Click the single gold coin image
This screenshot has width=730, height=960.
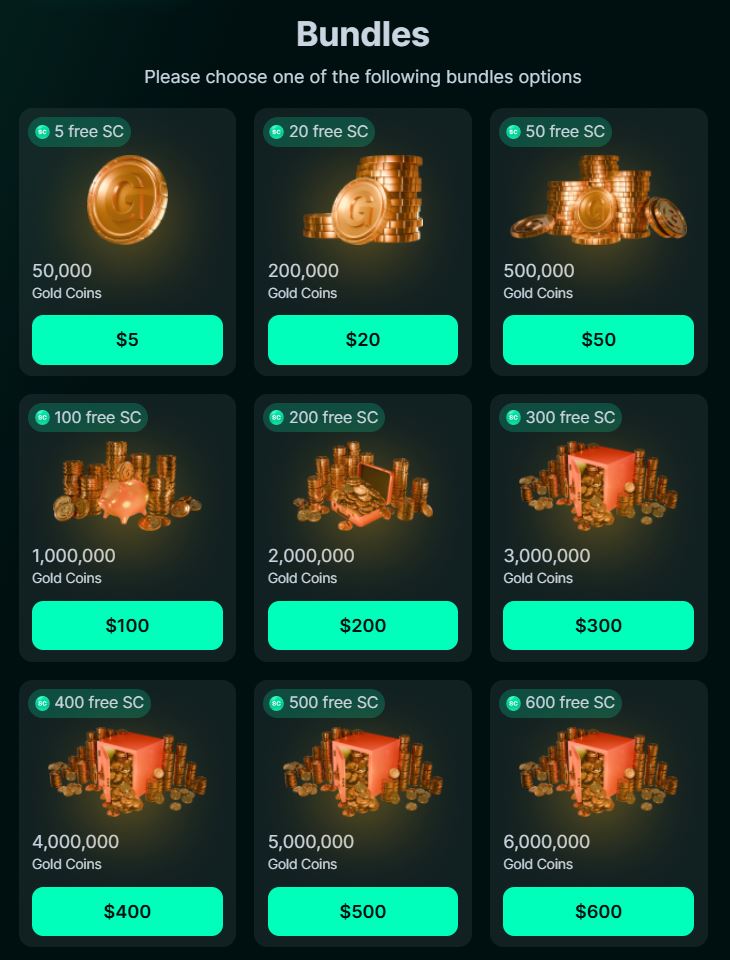[127, 200]
